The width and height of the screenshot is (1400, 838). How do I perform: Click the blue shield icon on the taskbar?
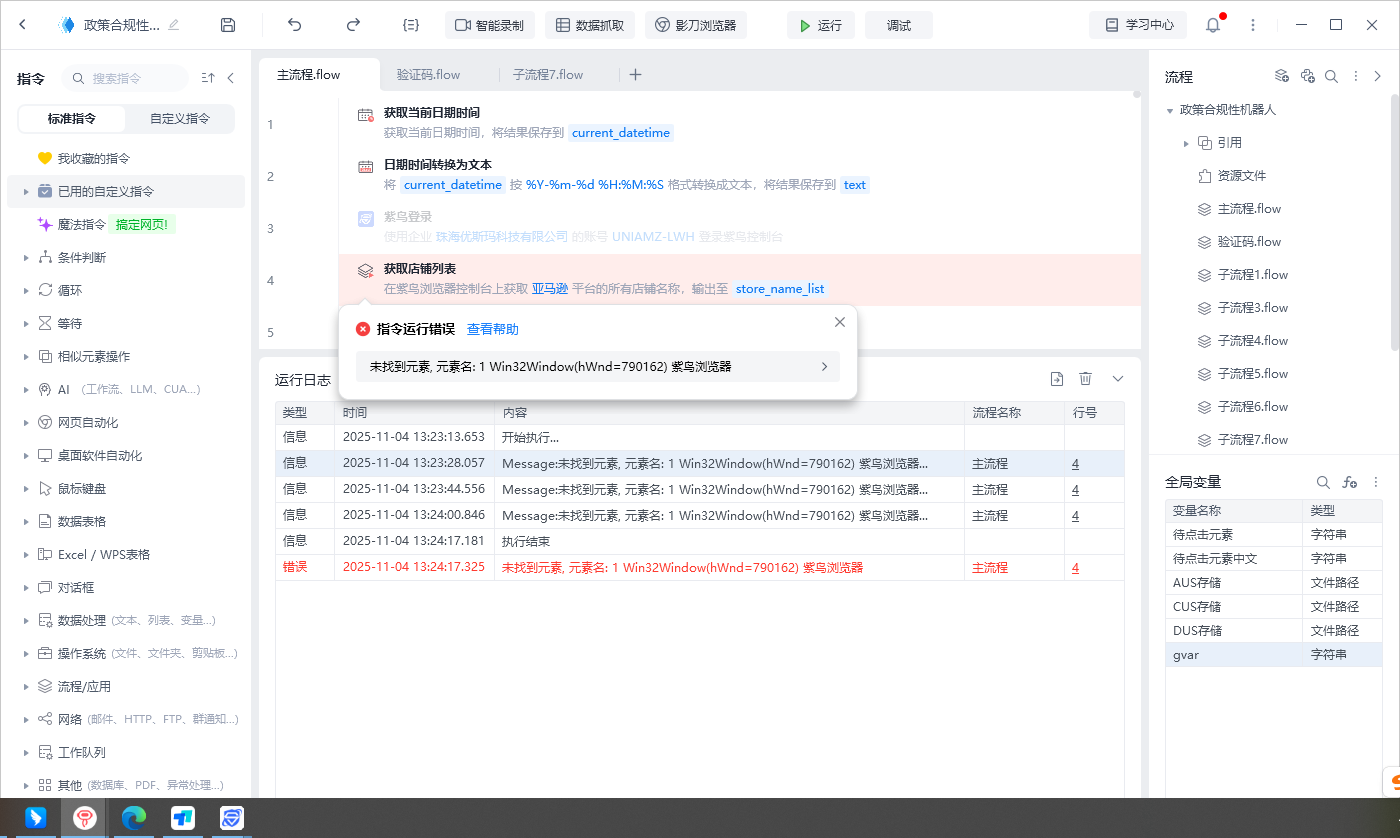click(231, 818)
